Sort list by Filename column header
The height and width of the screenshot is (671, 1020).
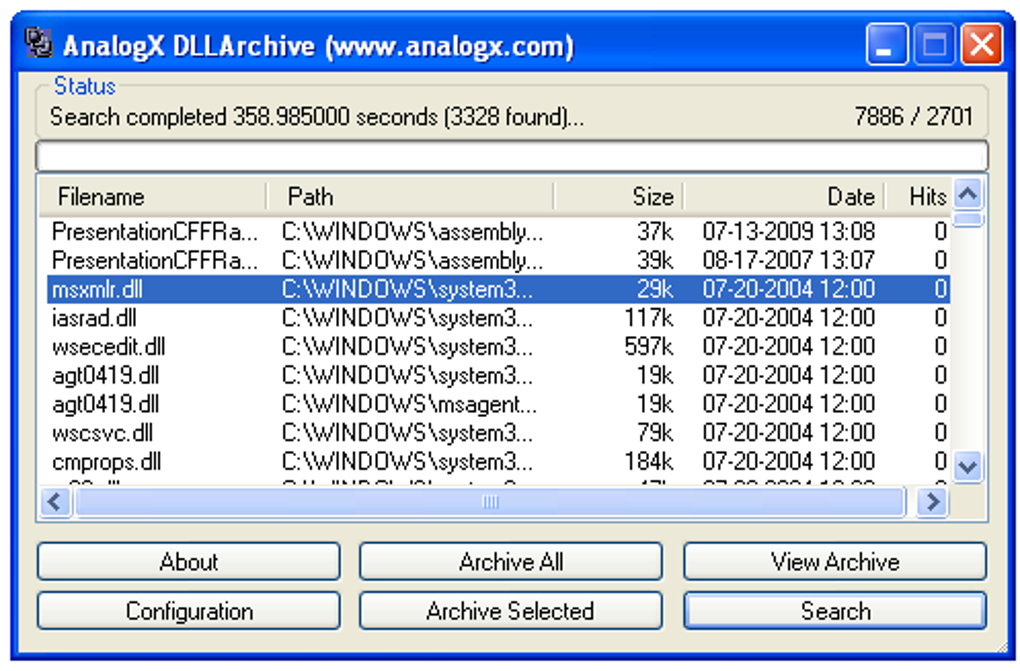tap(152, 197)
